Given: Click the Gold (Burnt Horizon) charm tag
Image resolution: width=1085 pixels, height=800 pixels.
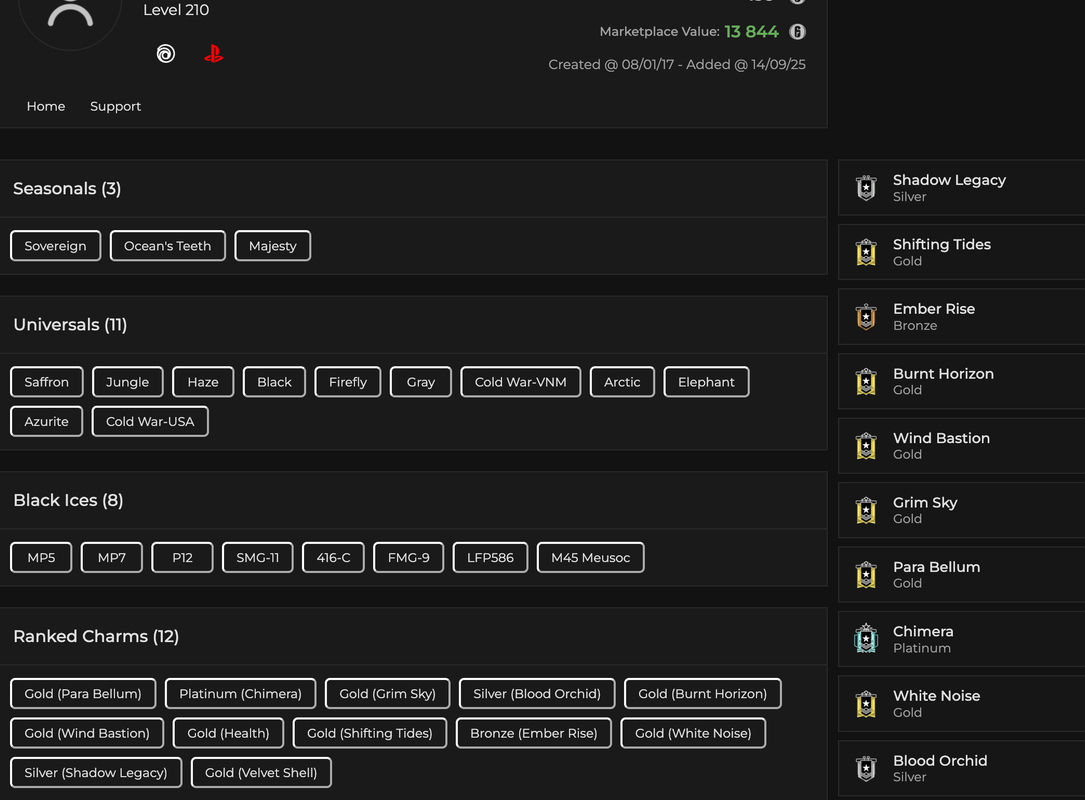Looking at the screenshot, I should (702, 693).
